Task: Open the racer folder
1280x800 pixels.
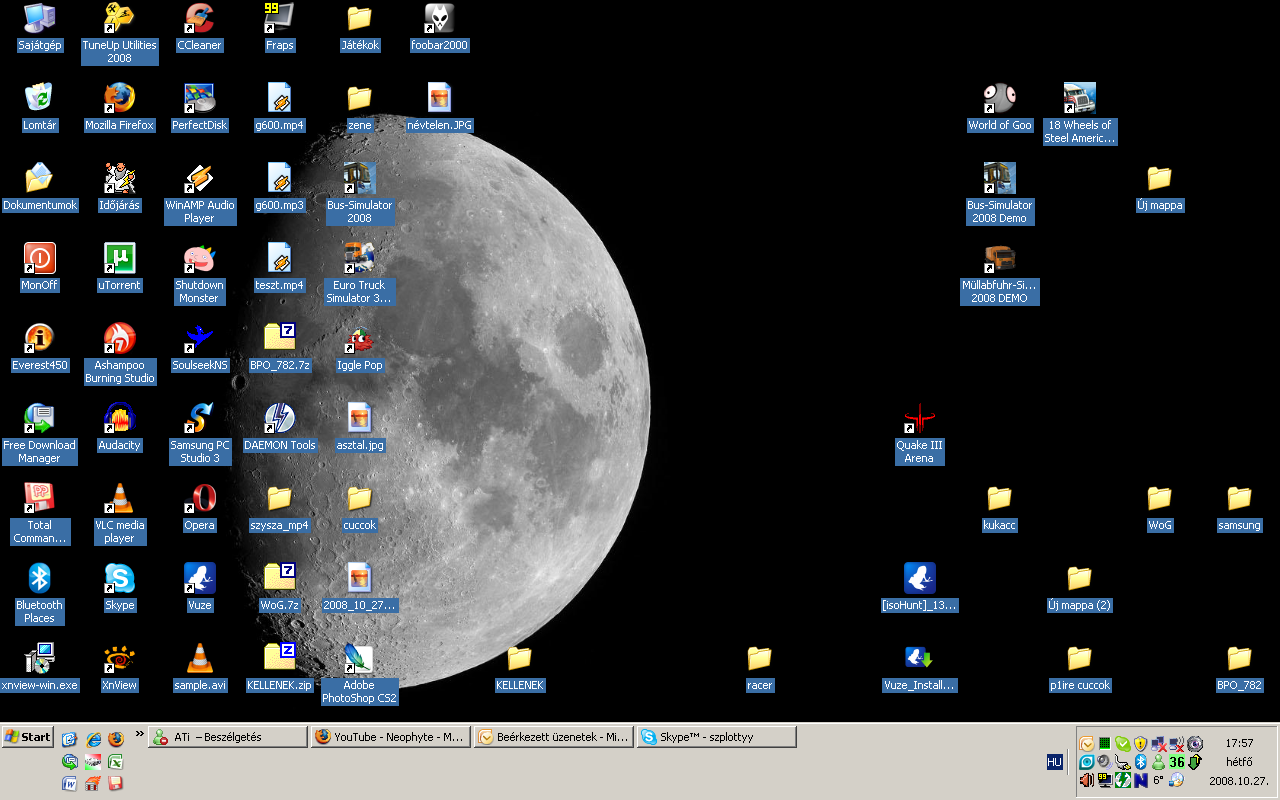Action: (x=759, y=668)
